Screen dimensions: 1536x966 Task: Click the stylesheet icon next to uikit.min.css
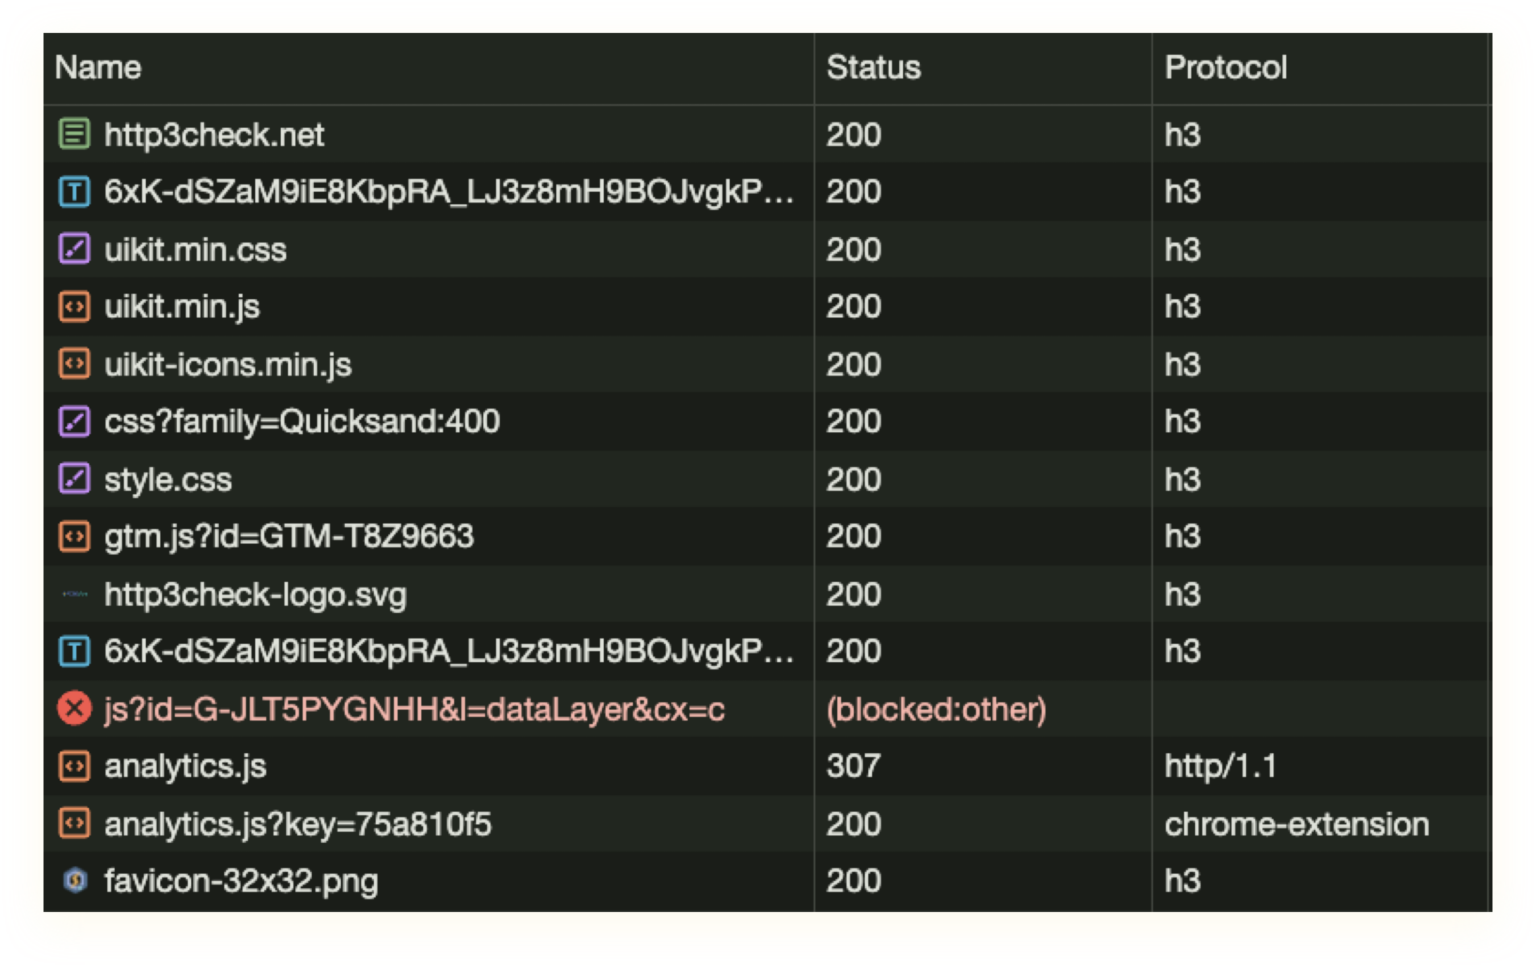75,249
